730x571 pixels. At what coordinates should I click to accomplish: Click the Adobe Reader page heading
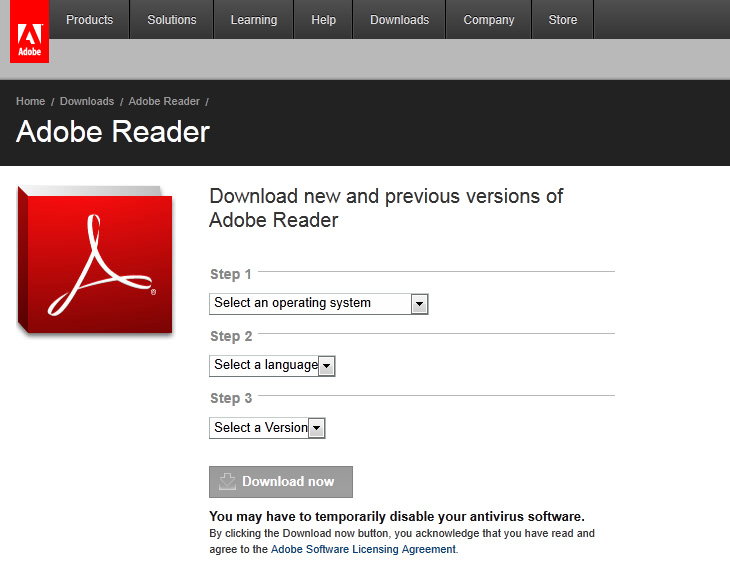pos(113,133)
